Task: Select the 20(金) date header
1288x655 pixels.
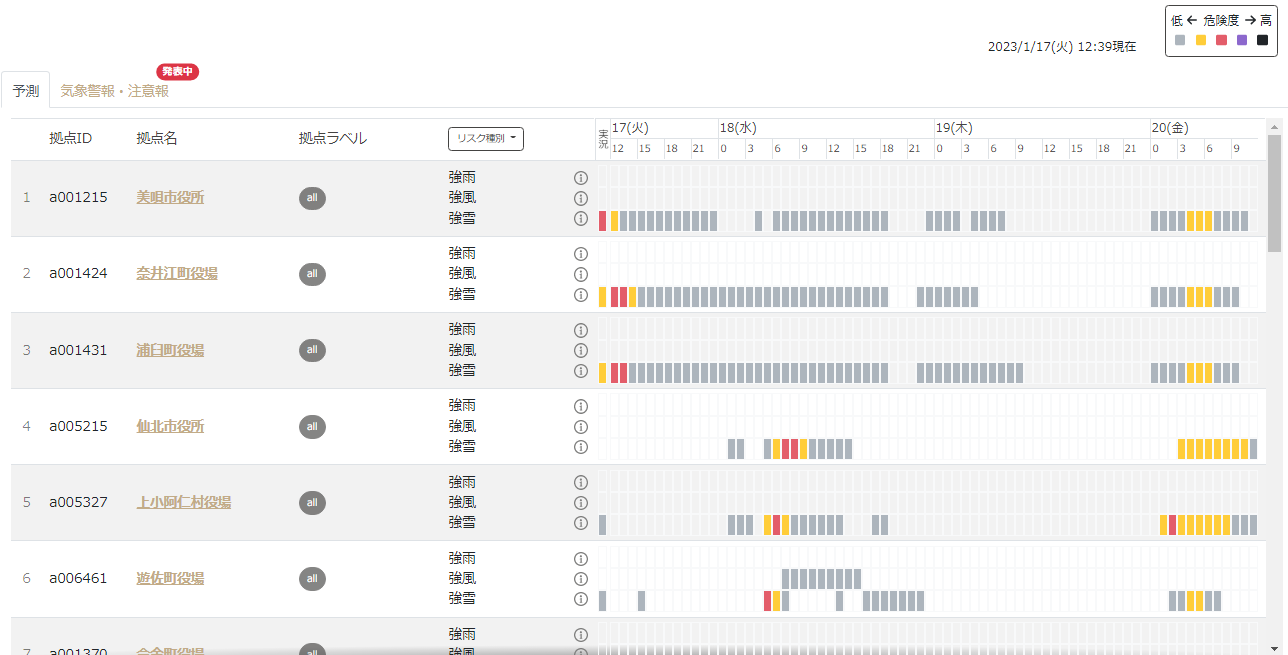Action: pos(1170,128)
